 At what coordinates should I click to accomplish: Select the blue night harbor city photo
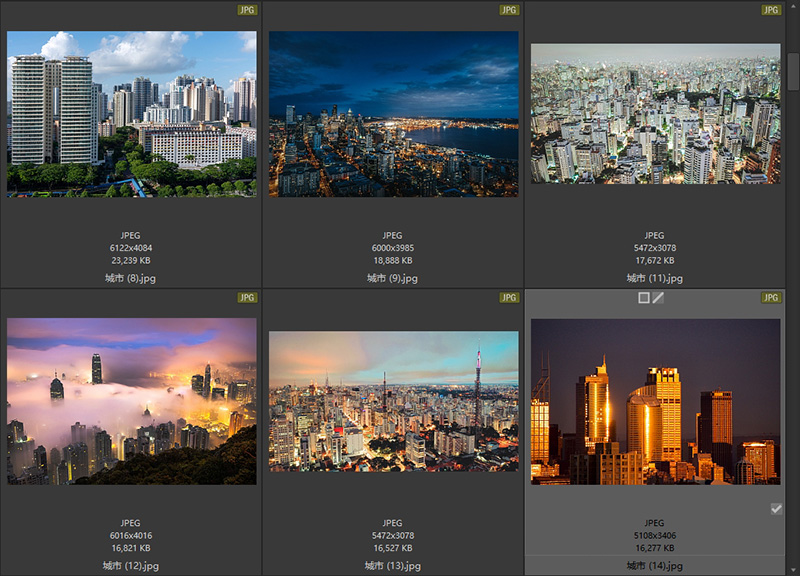point(393,113)
